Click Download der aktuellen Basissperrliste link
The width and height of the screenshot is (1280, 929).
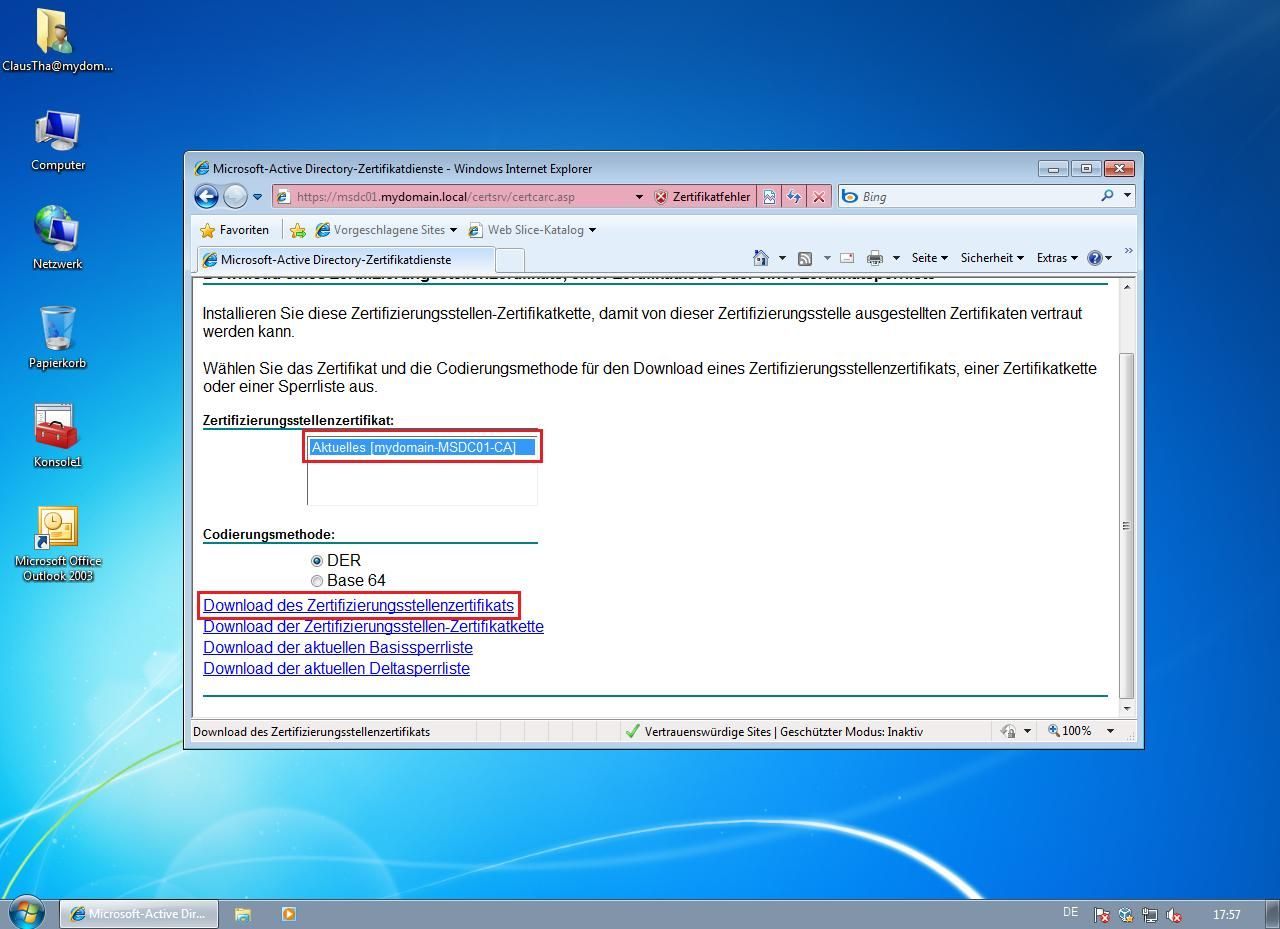coord(338,647)
